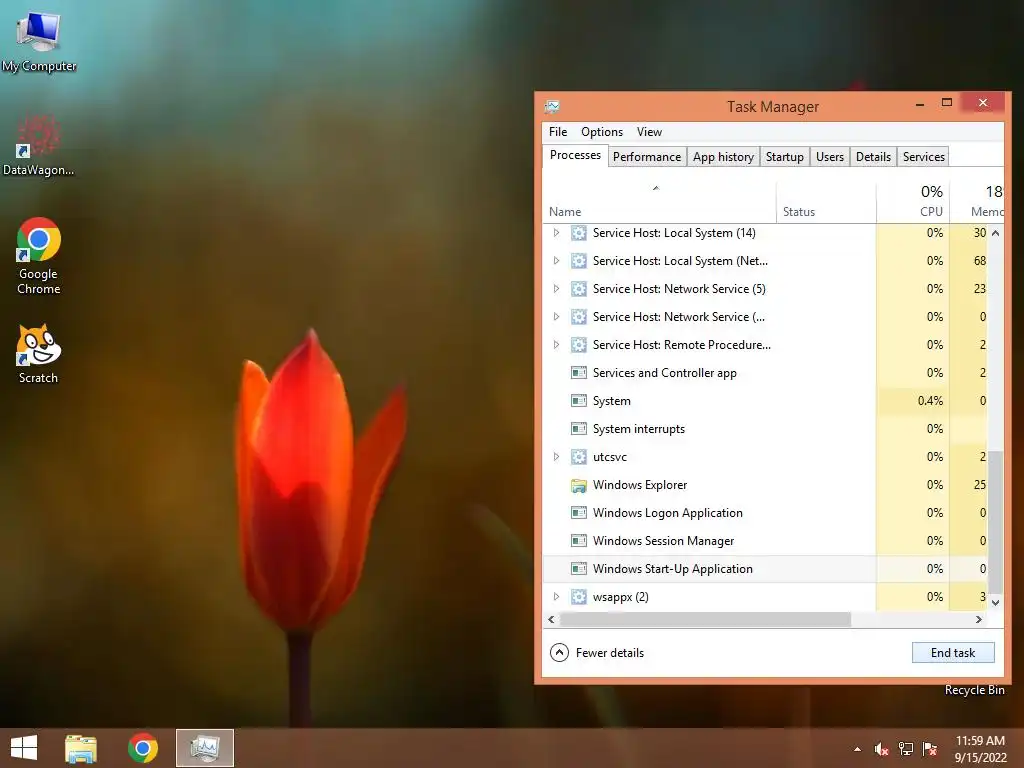
Task: Sort by the Memory column header
Action: click(x=977, y=202)
